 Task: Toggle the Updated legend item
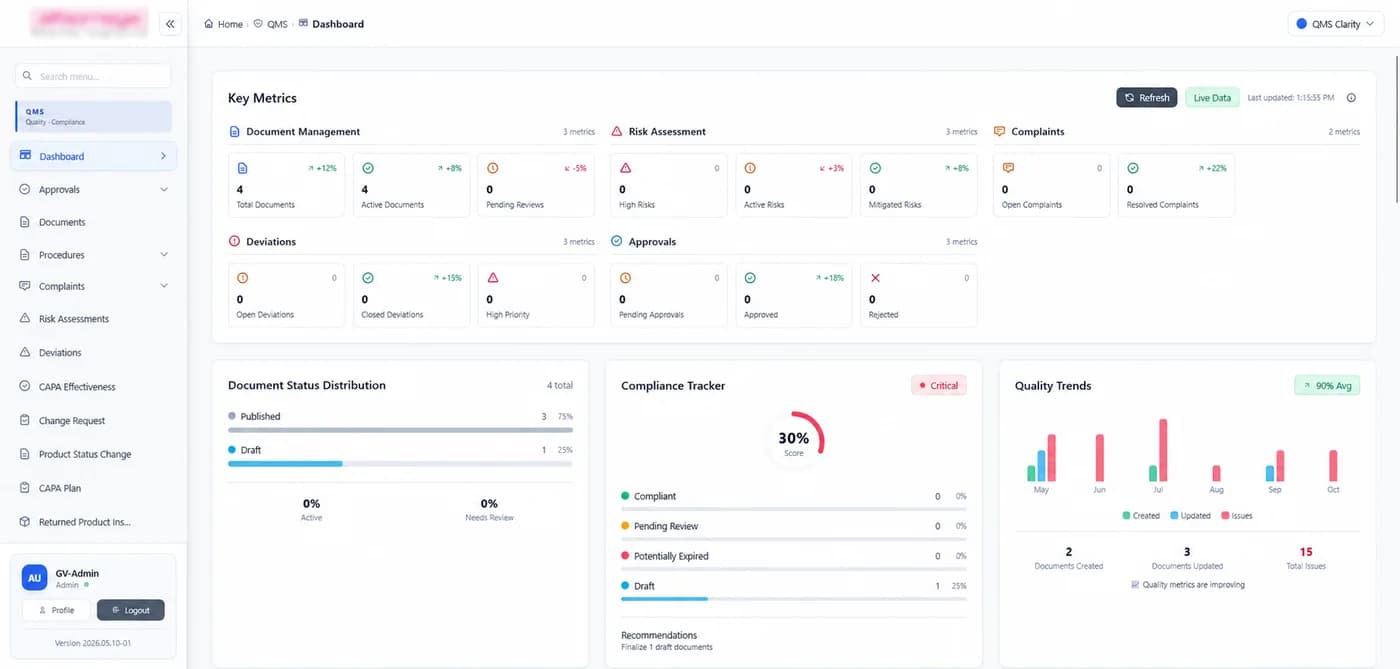click(1190, 516)
